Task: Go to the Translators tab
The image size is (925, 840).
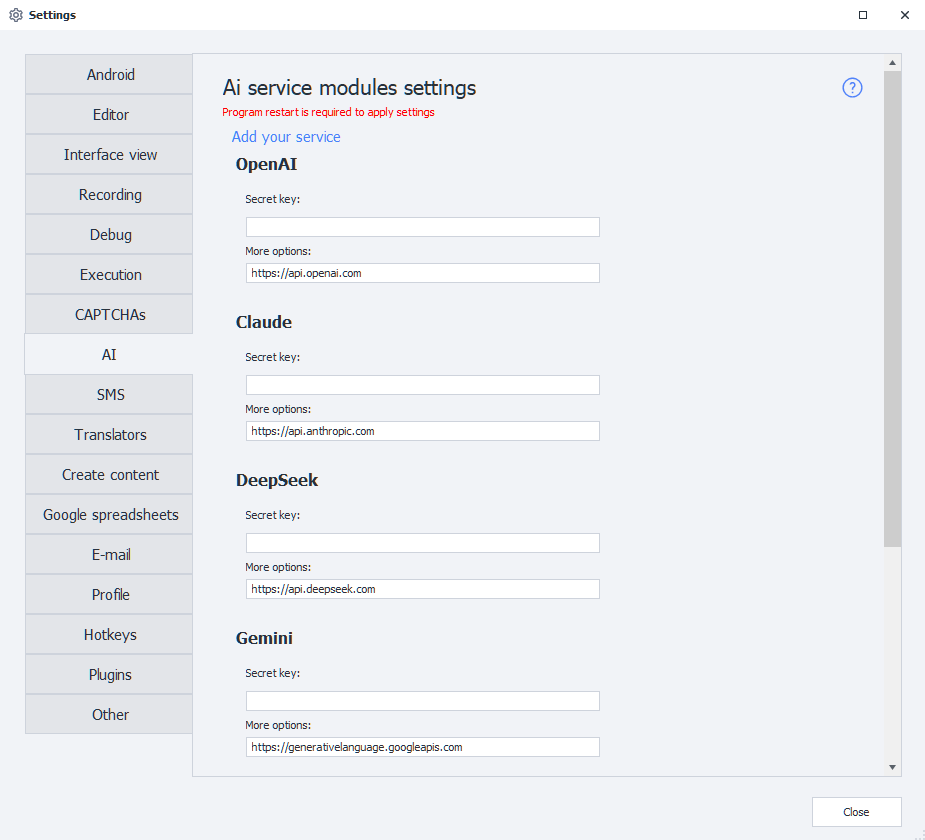Action: (x=109, y=435)
